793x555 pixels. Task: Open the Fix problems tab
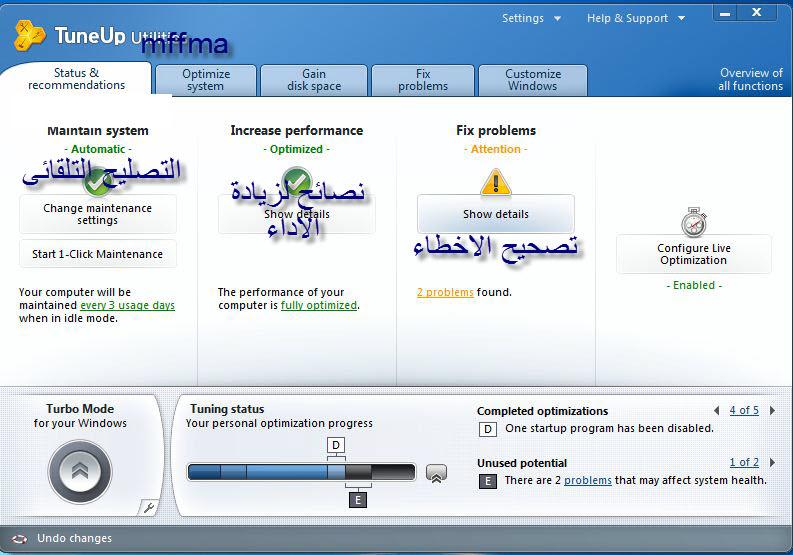(423, 80)
